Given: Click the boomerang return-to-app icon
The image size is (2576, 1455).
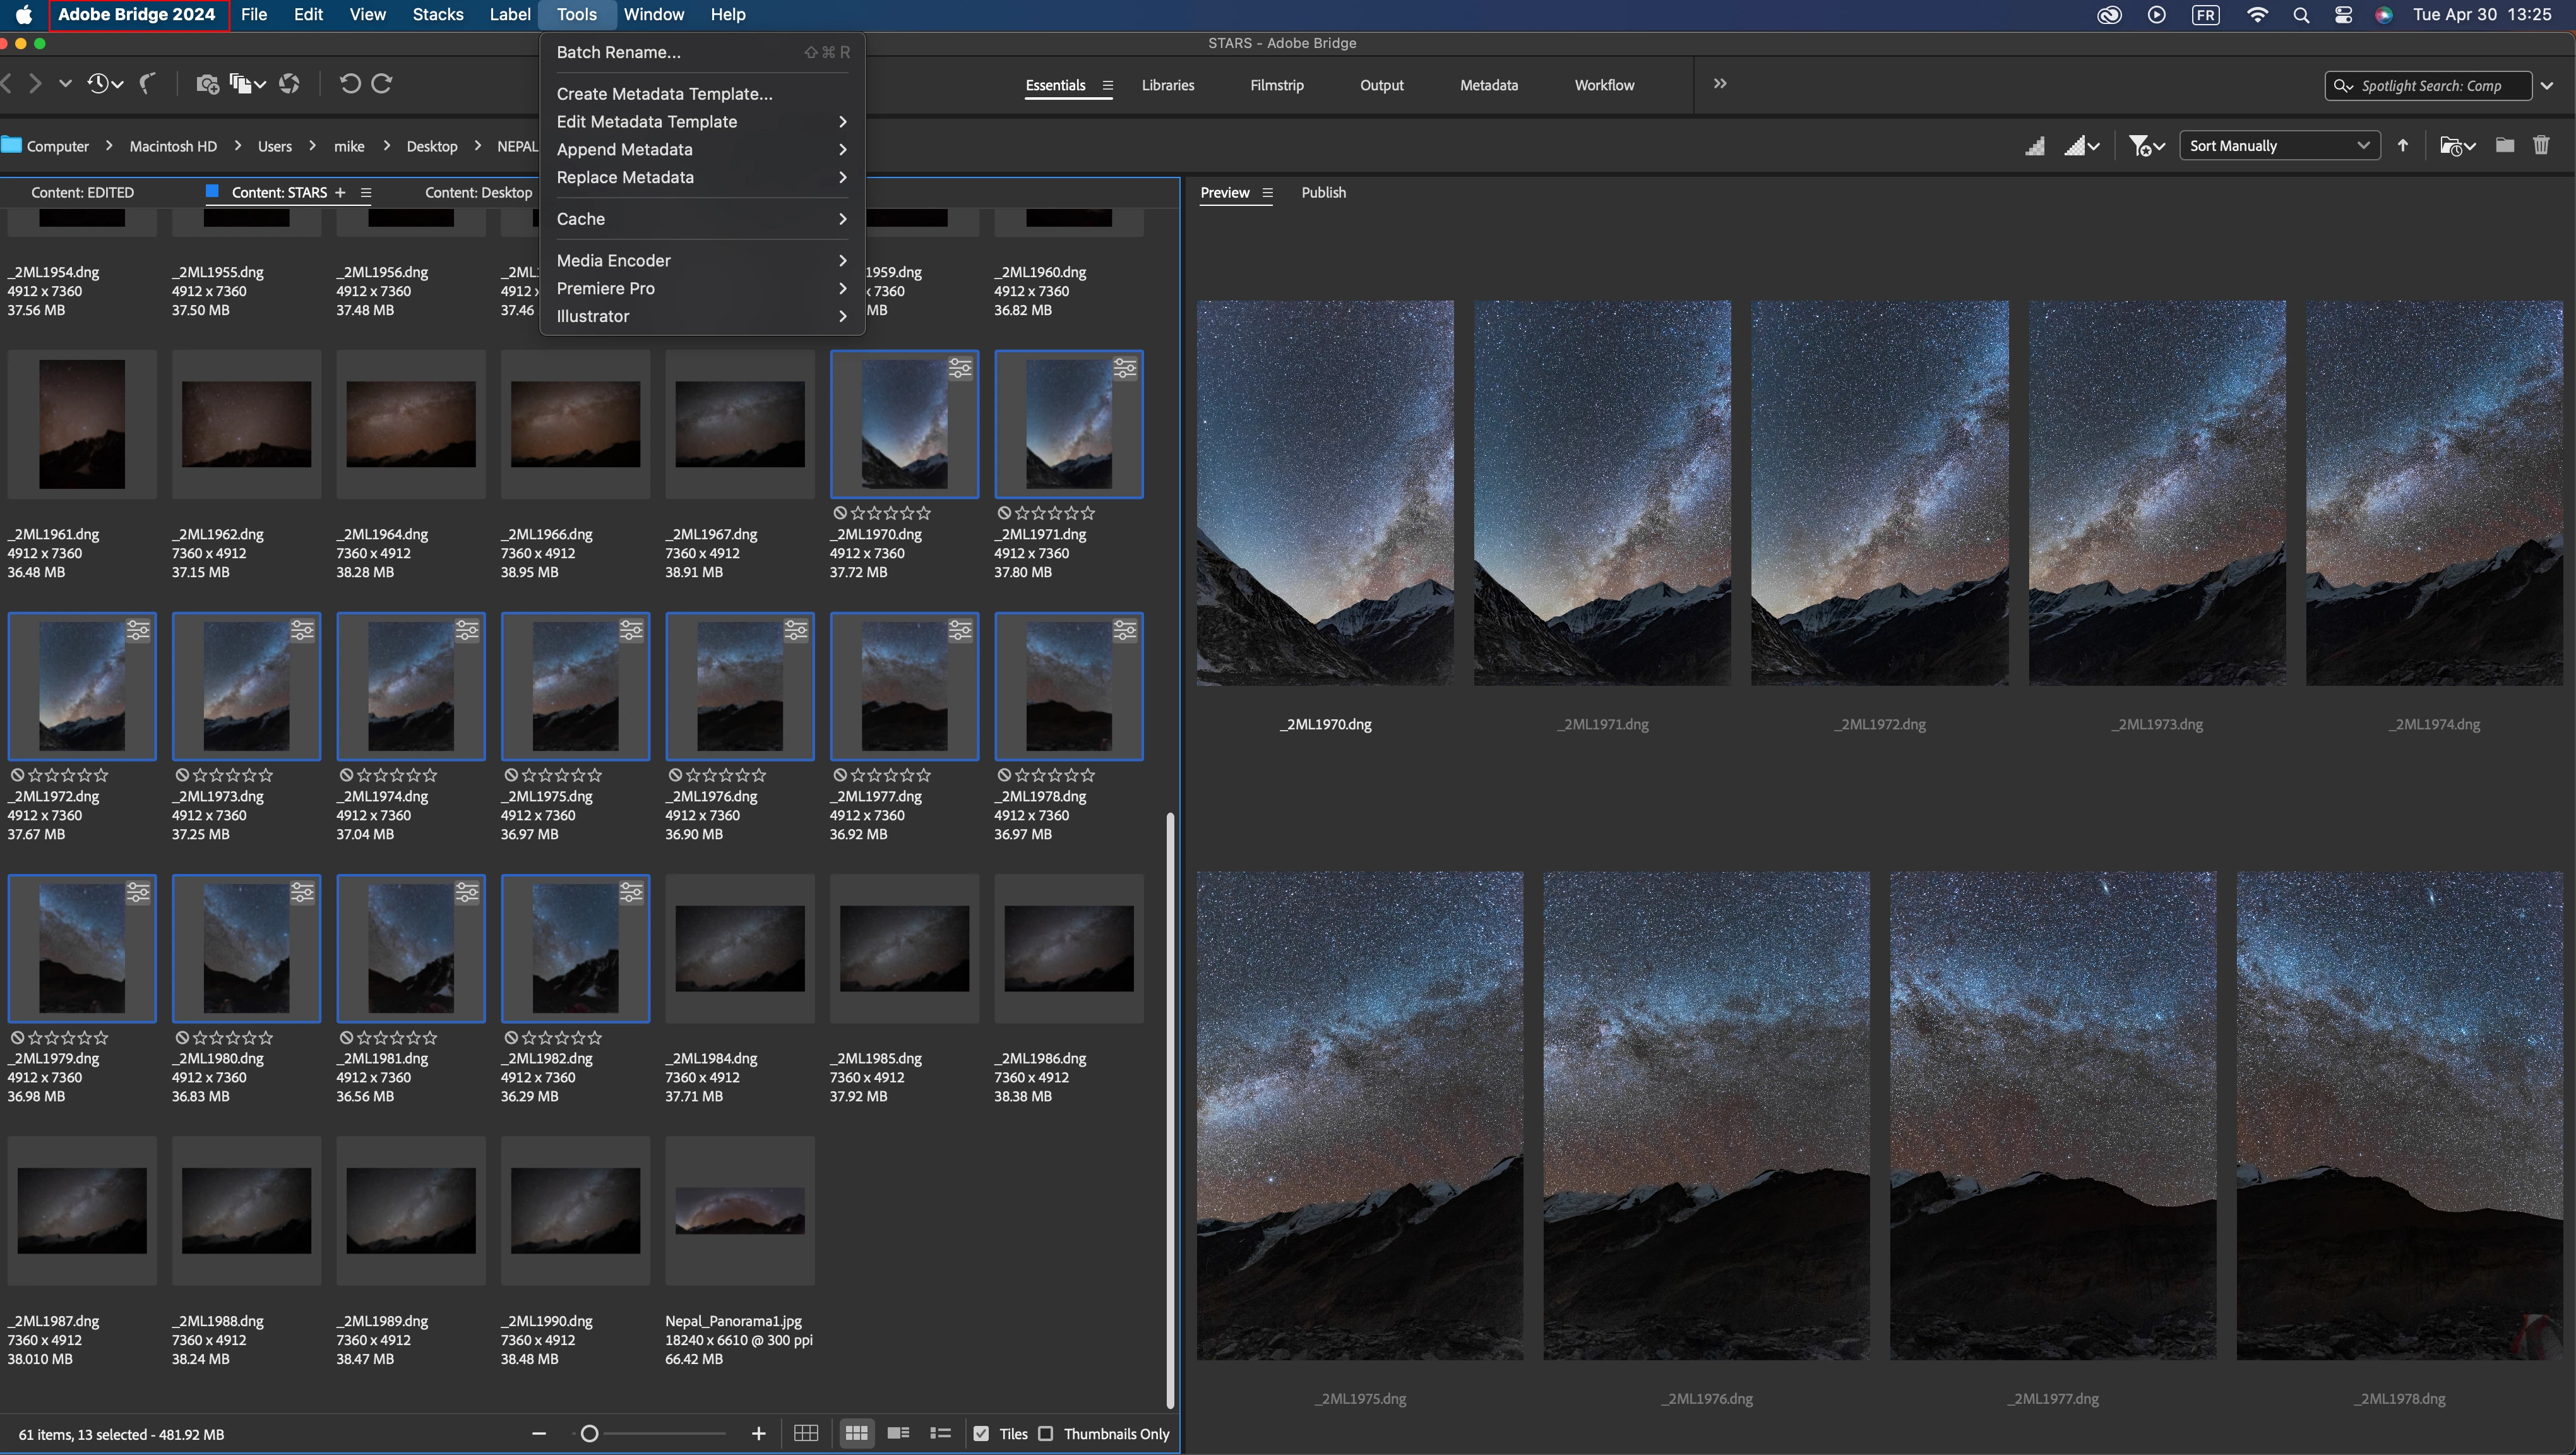Looking at the screenshot, I should [147, 84].
